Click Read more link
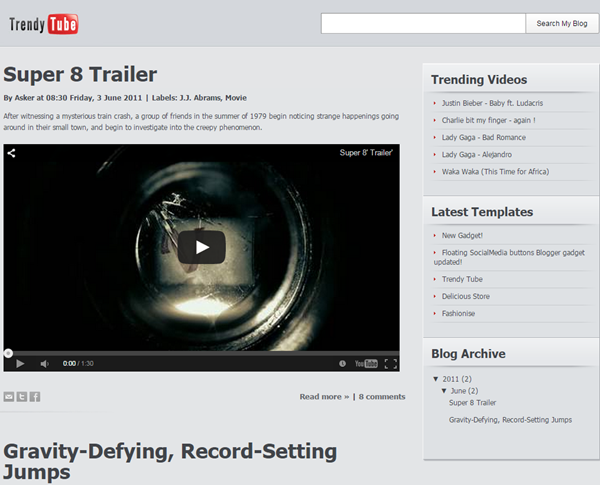 pyautogui.click(x=324, y=397)
